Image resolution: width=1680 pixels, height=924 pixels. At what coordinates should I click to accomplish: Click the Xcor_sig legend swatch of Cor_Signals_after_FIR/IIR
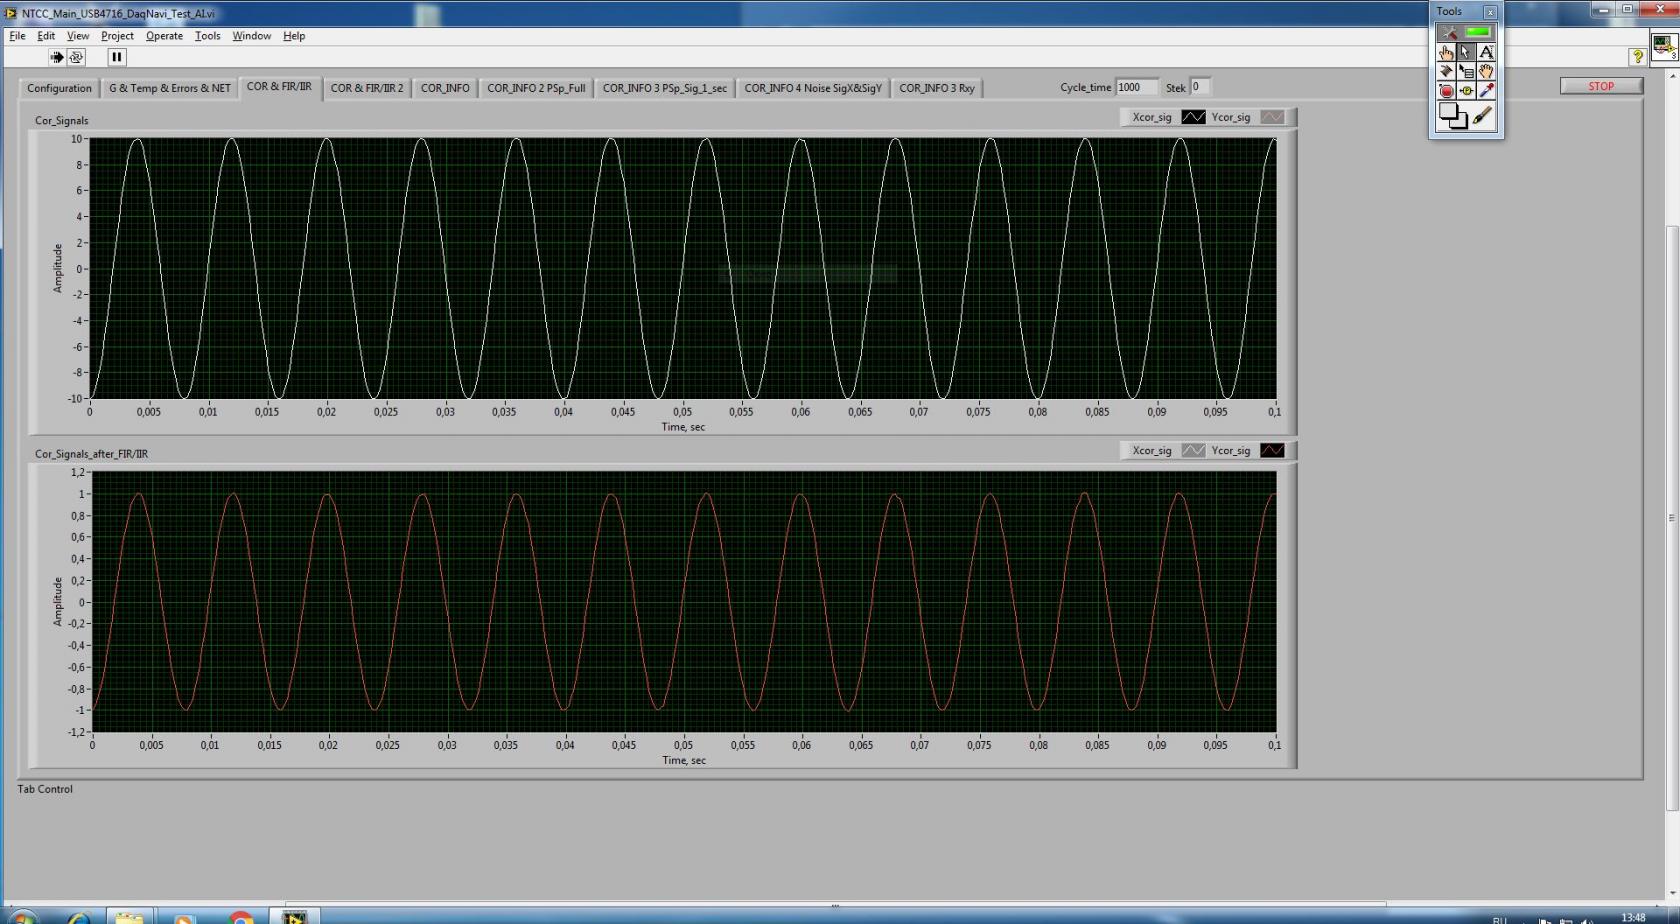1193,450
